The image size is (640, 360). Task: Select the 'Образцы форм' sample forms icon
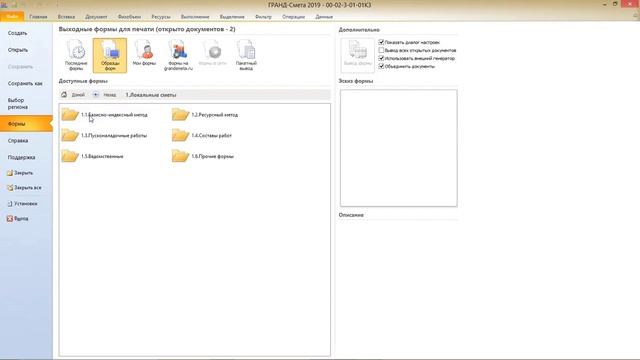(x=110, y=55)
